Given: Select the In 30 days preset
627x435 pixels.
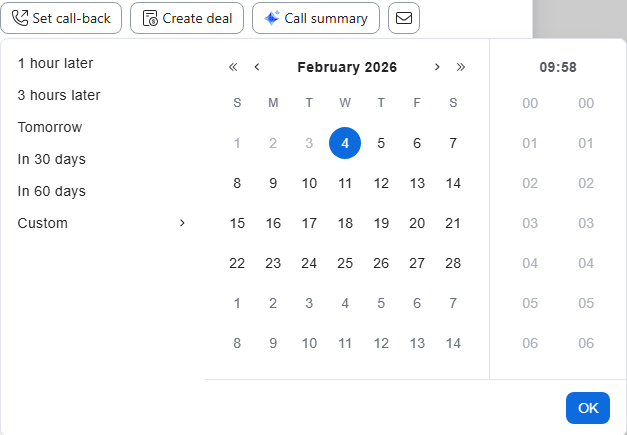Looking at the screenshot, I should [x=52, y=159].
